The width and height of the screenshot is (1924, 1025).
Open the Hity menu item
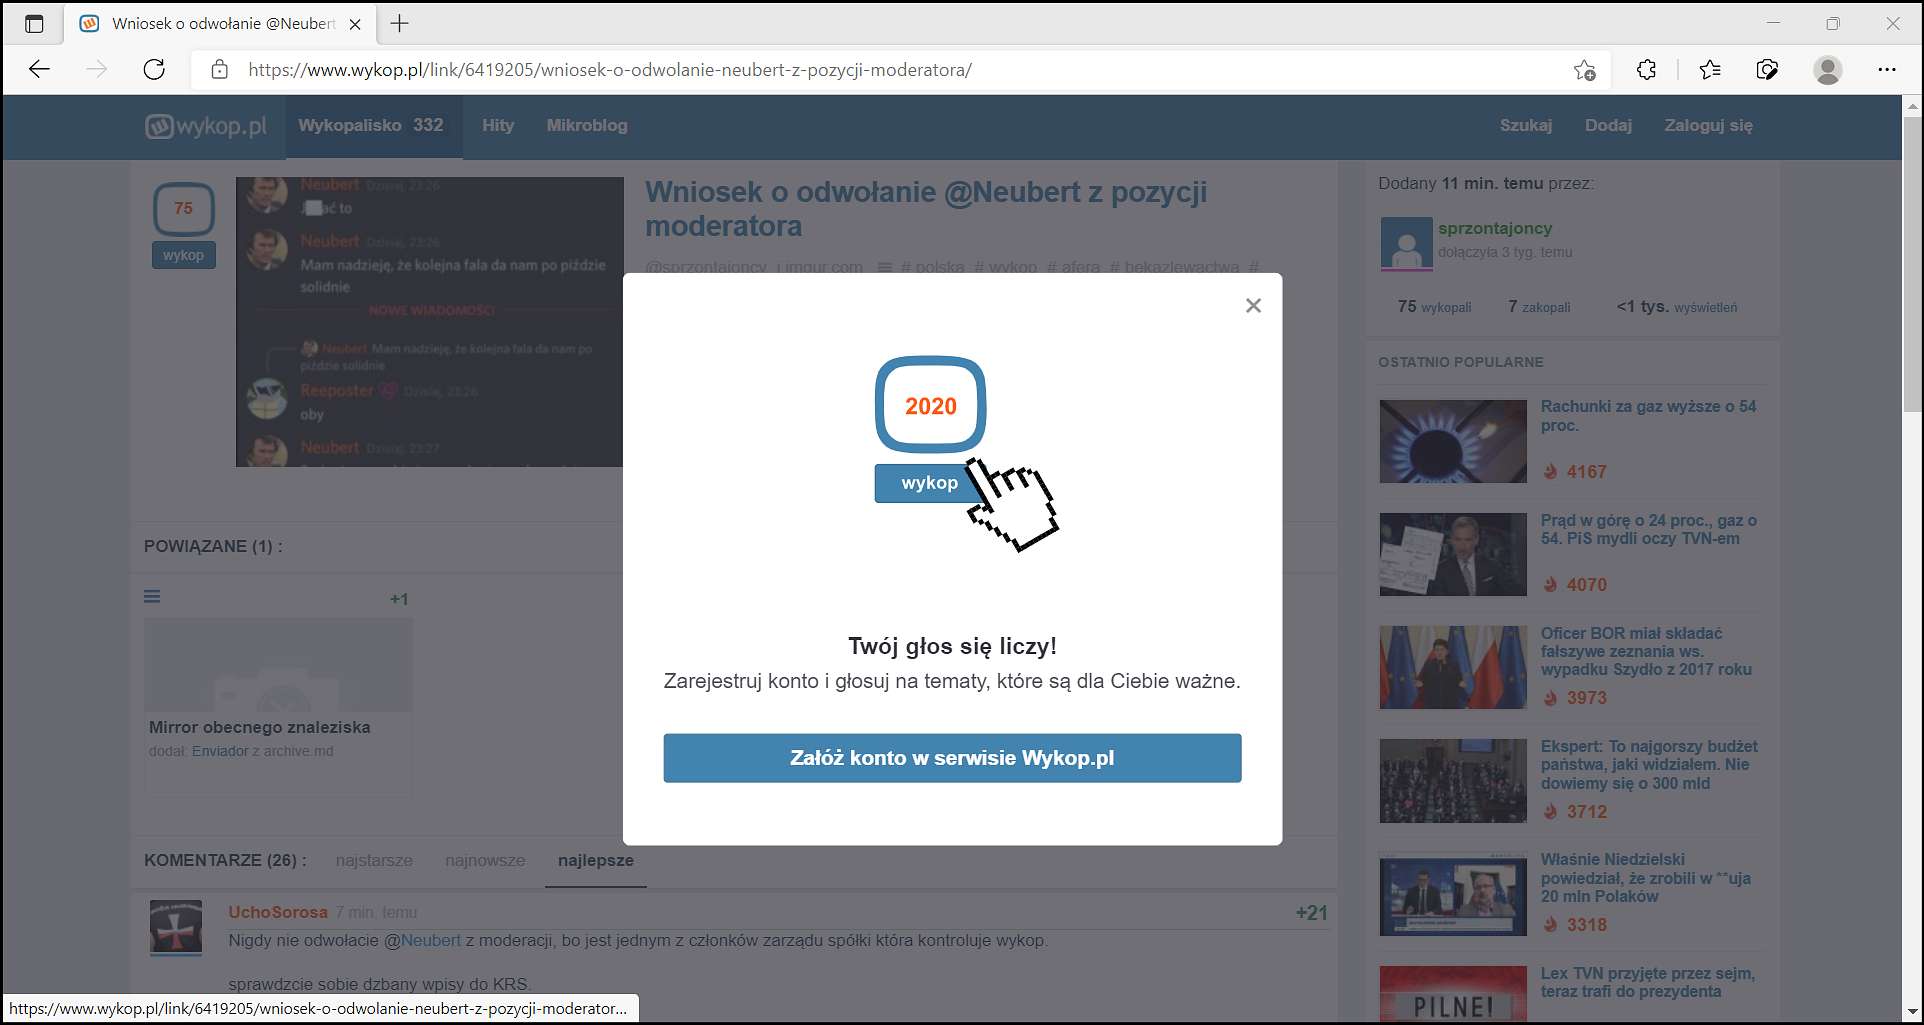(498, 125)
